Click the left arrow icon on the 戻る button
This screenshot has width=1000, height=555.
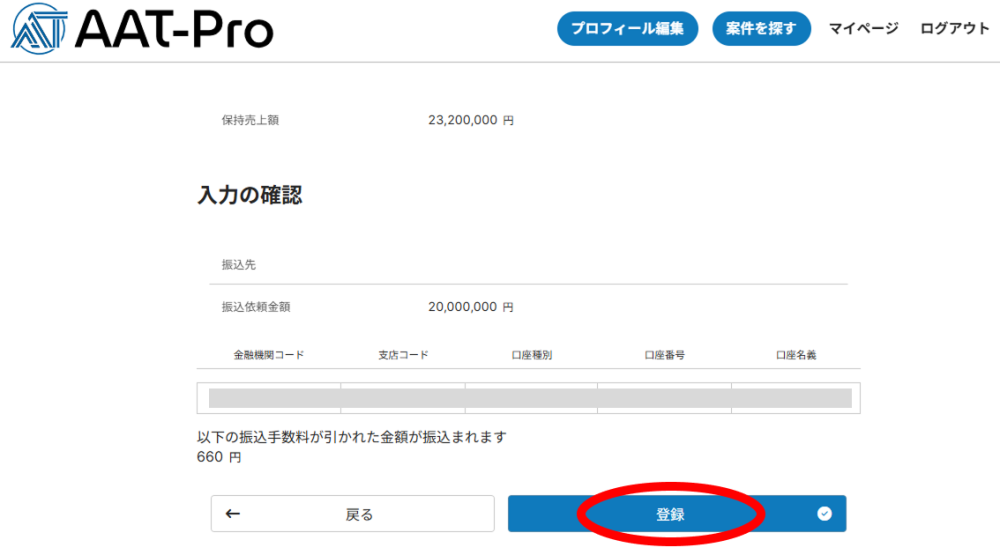pos(233,514)
